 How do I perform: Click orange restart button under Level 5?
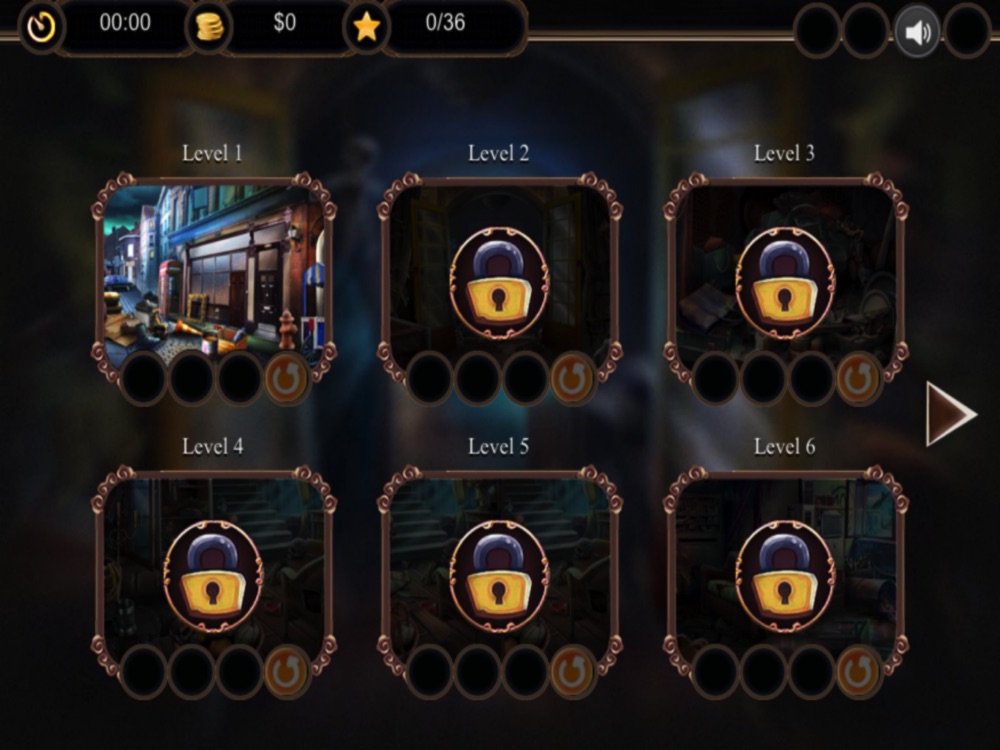[x=572, y=672]
